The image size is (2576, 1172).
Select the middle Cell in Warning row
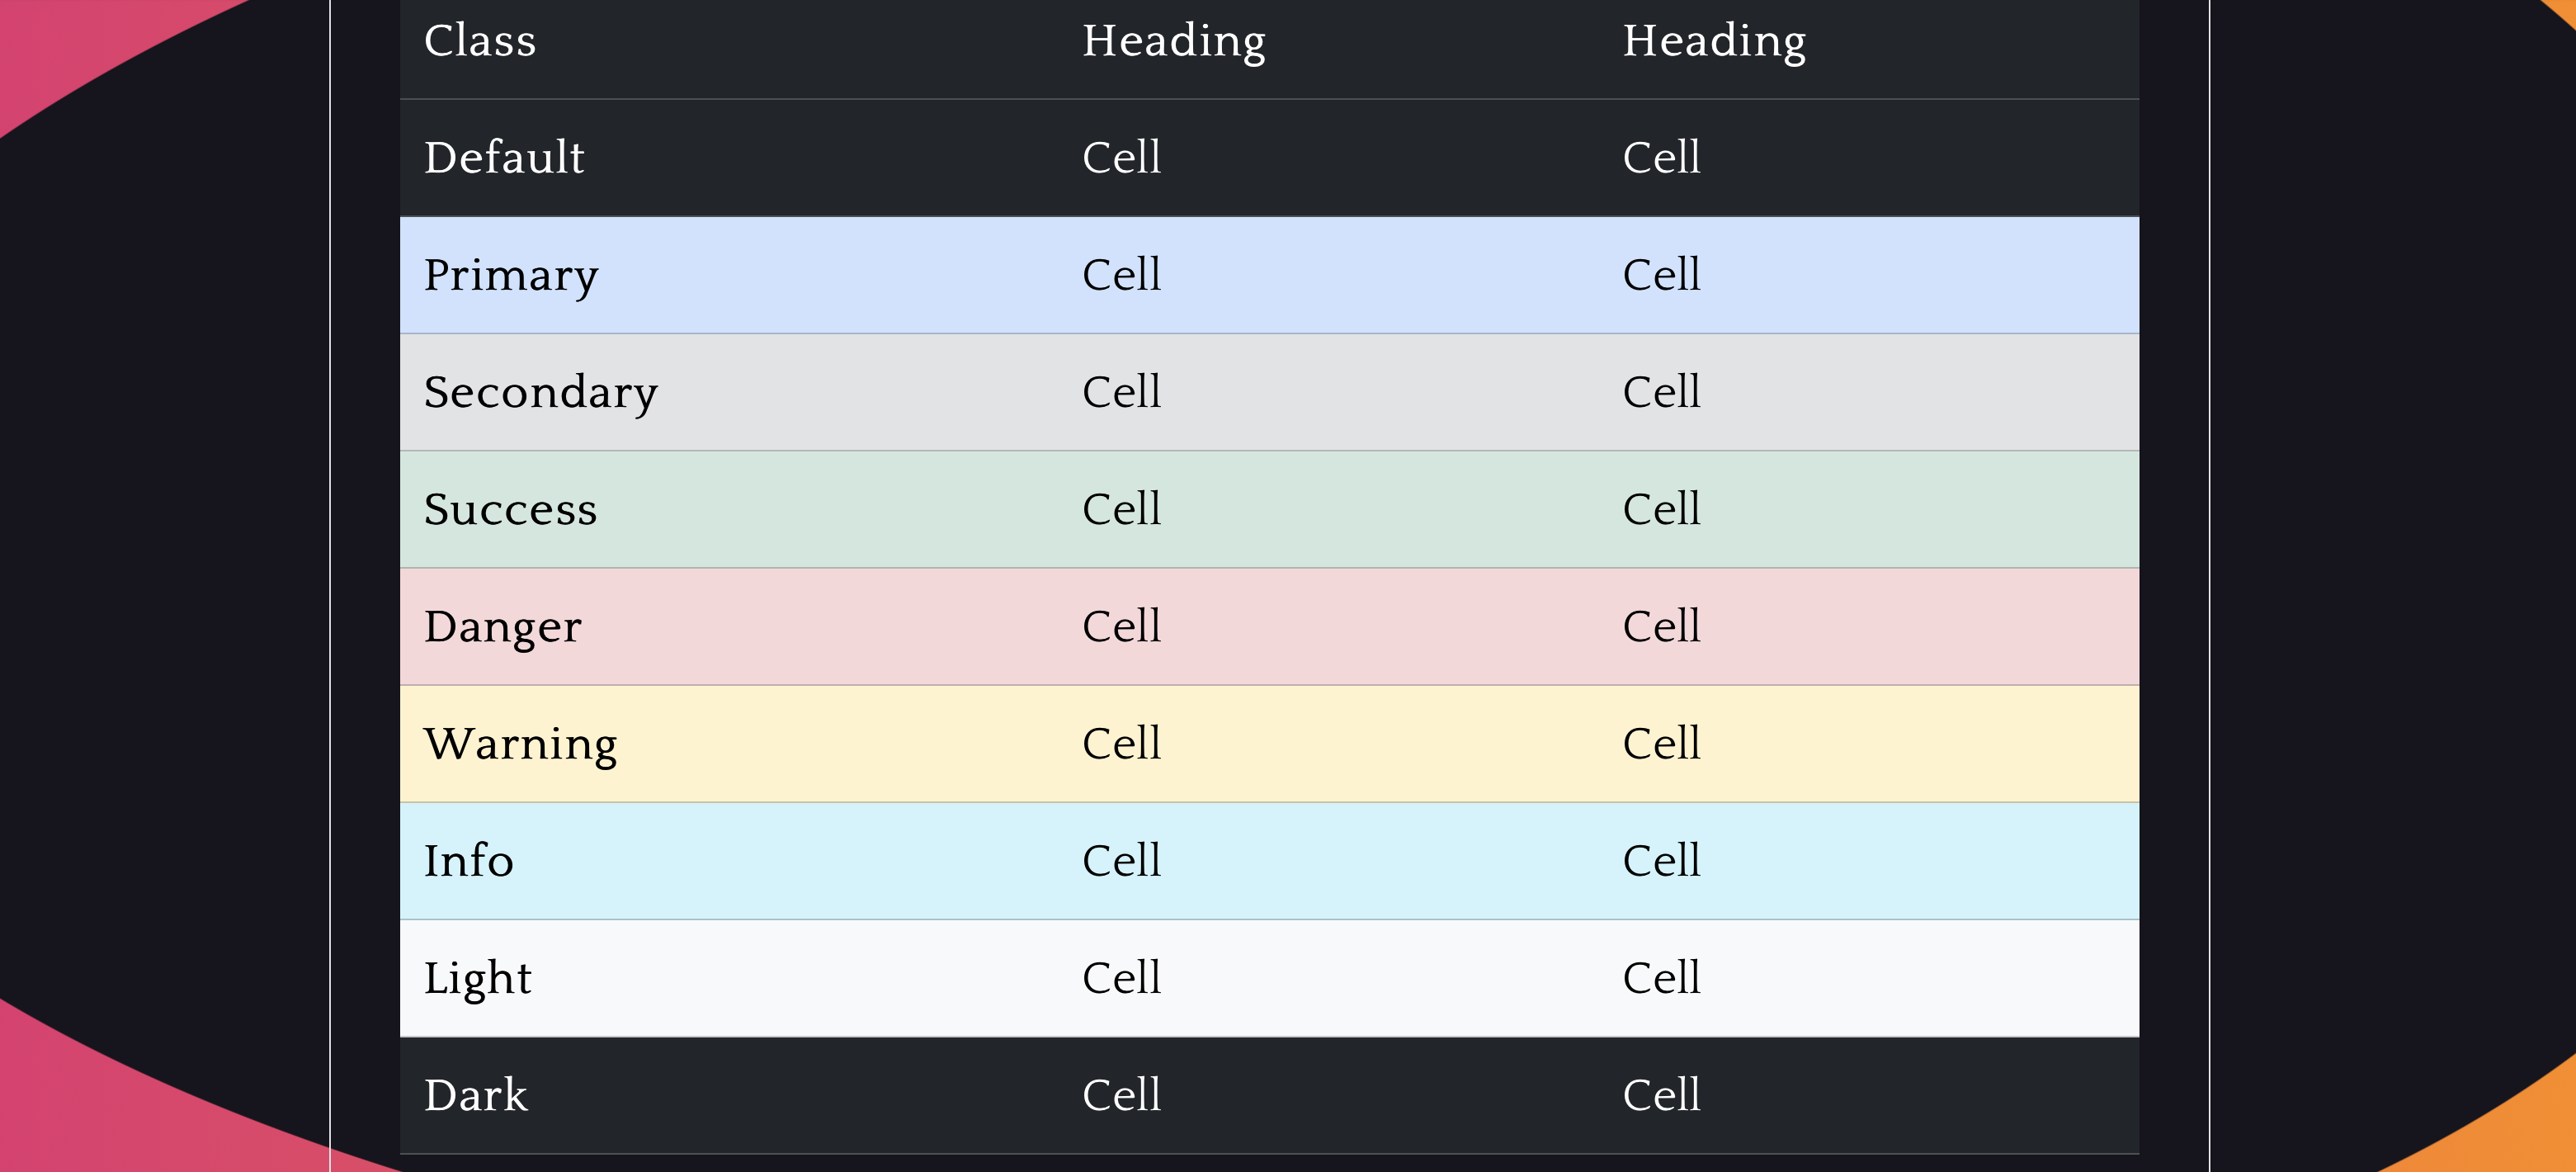point(1121,744)
